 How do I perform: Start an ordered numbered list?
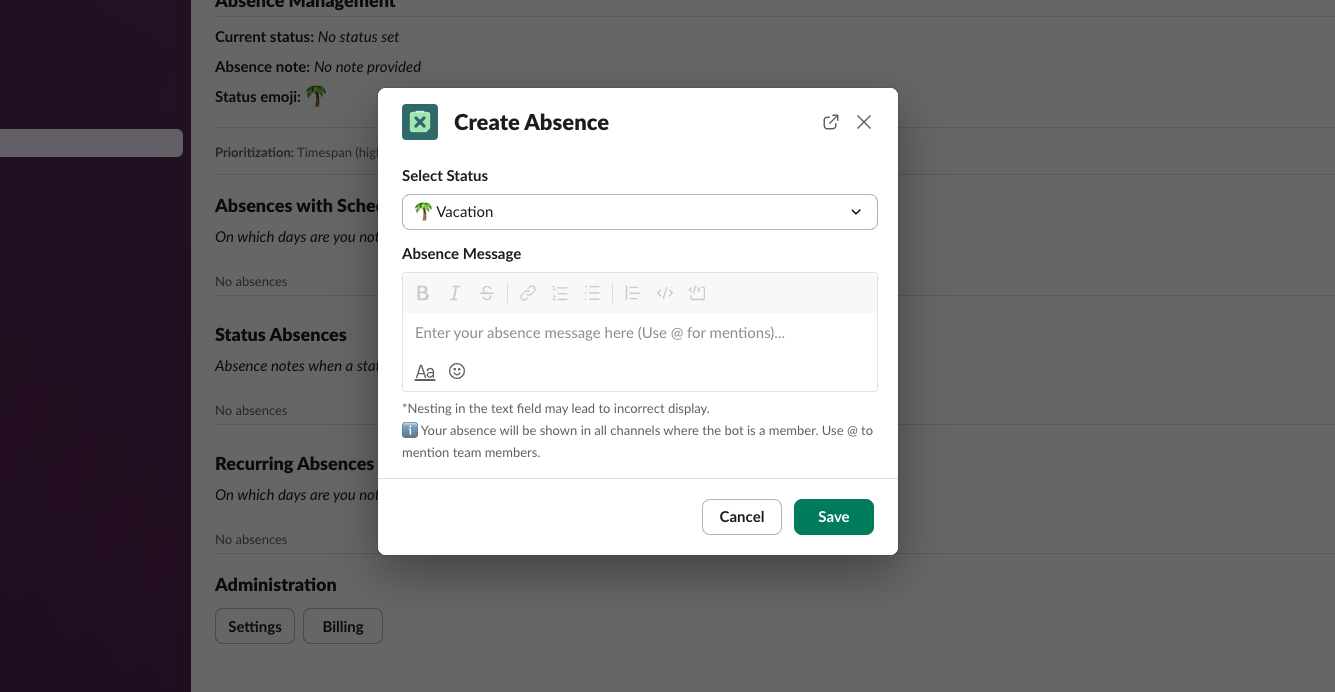pos(560,293)
